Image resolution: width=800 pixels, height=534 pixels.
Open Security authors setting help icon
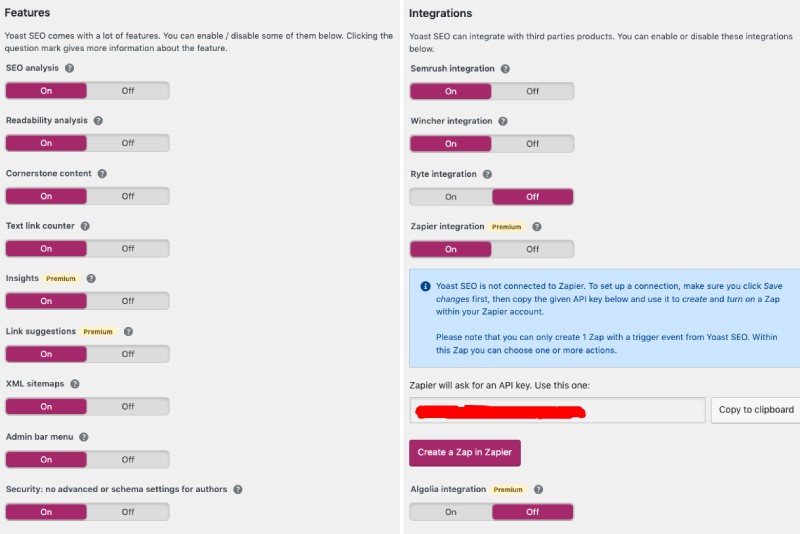coord(238,489)
